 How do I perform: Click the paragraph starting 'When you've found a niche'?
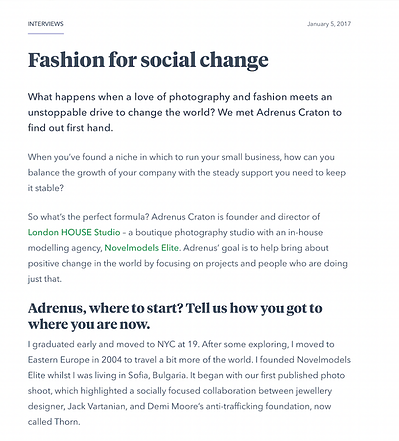pyautogui.click(x=187, y=172)
